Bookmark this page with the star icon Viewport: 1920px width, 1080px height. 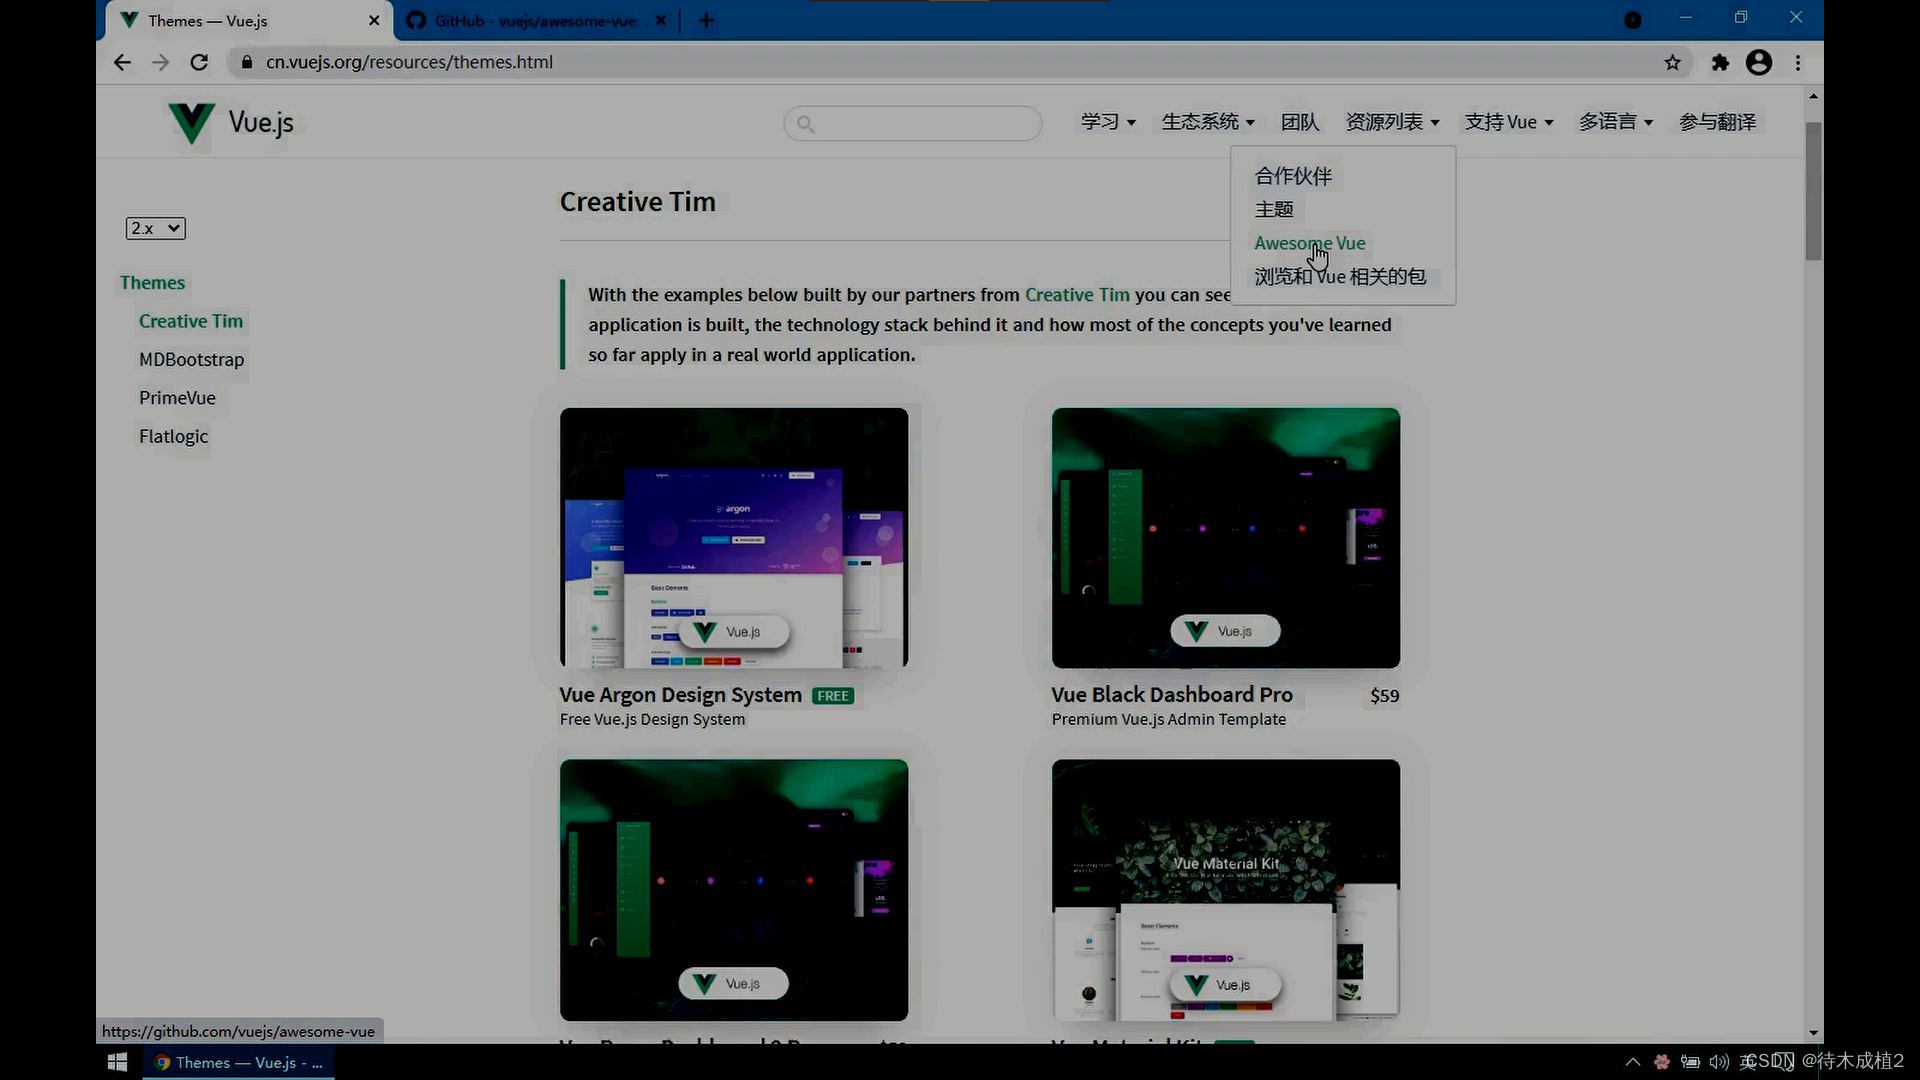(1673, 62)
